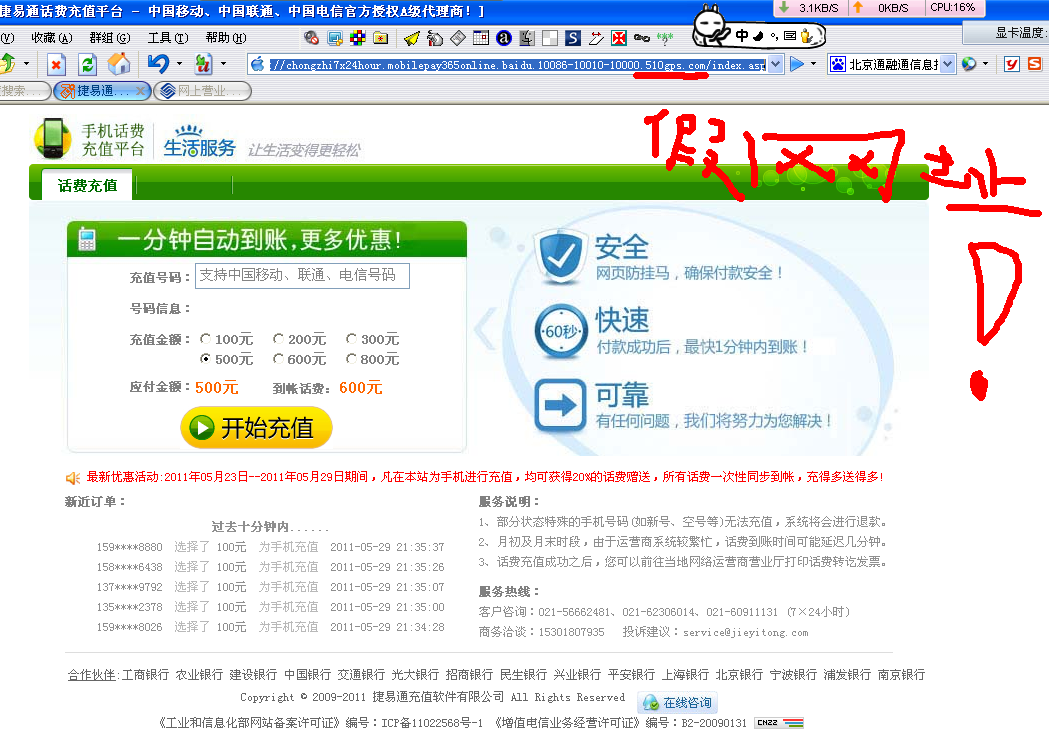The width and height of the screenshot is (1049, 745).
Task: Click the blue undo arrow icon
Action: [x=159, y=64]
